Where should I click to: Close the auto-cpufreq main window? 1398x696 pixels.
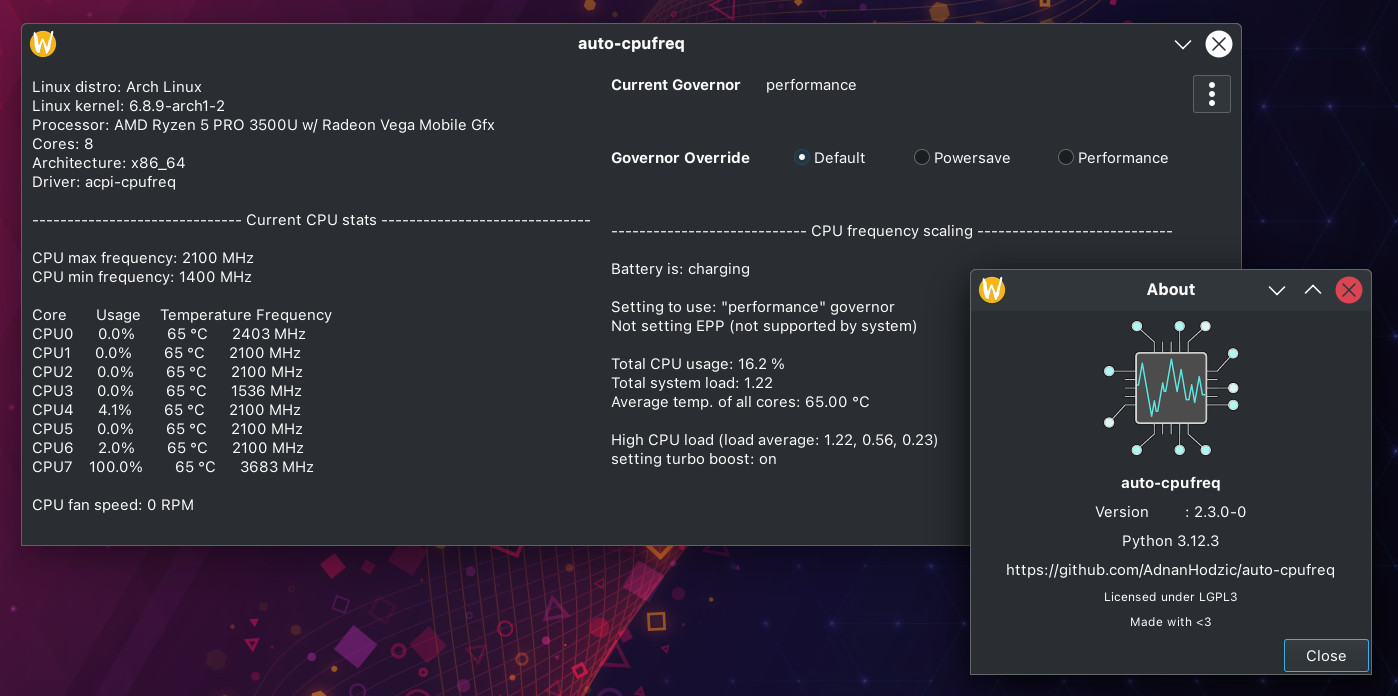click(1218, 44)
